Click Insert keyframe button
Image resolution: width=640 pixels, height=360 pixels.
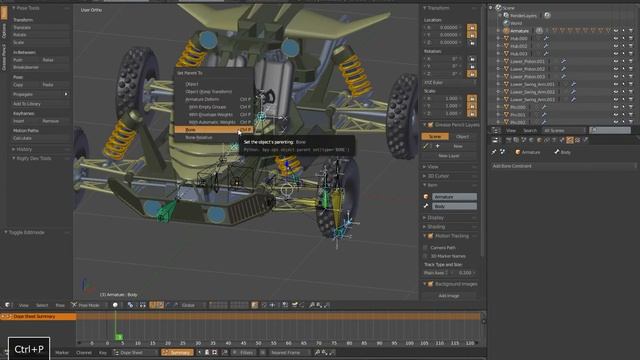pyautogui.click(x=26, y=121)
